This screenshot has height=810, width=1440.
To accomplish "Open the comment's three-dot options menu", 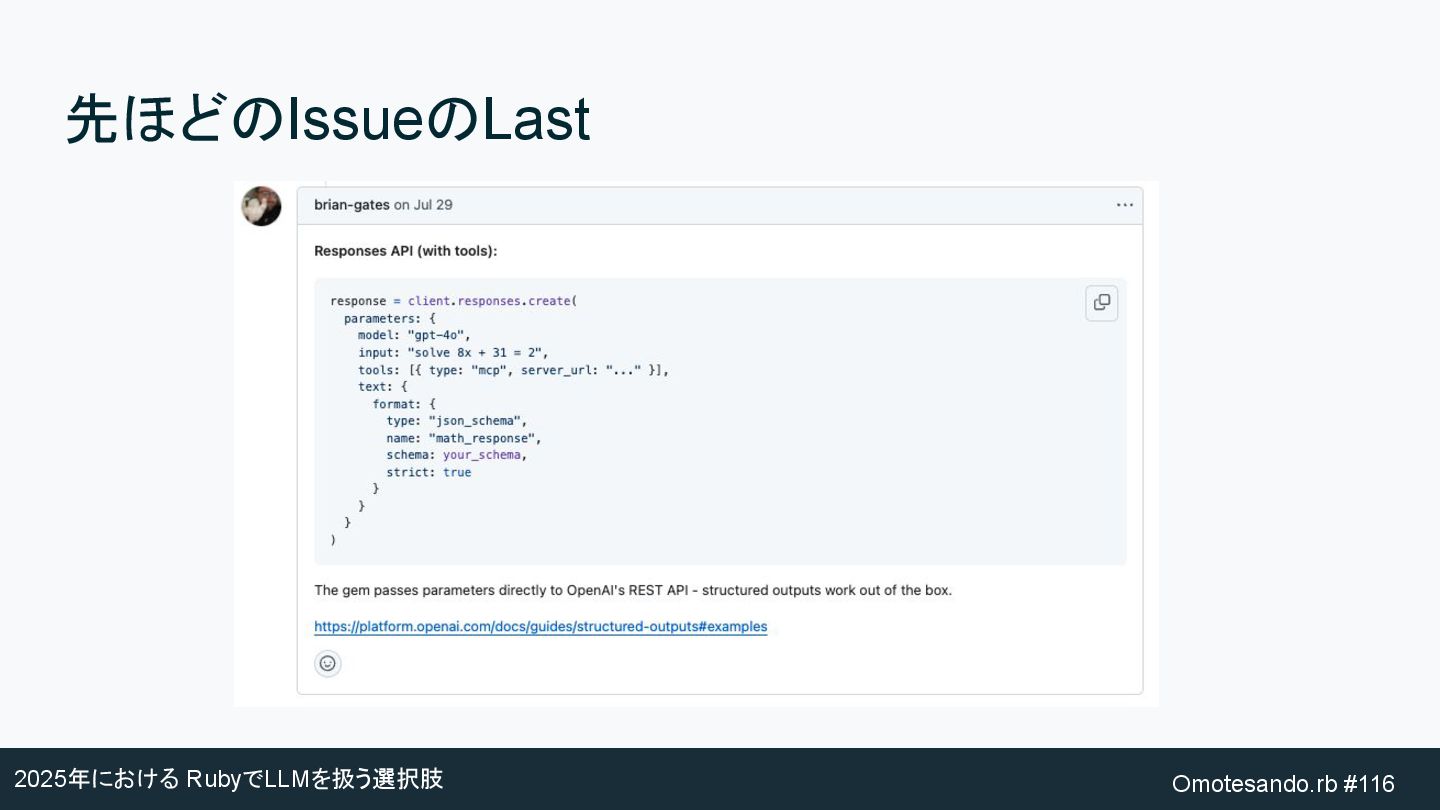I will pos(1125,205).
